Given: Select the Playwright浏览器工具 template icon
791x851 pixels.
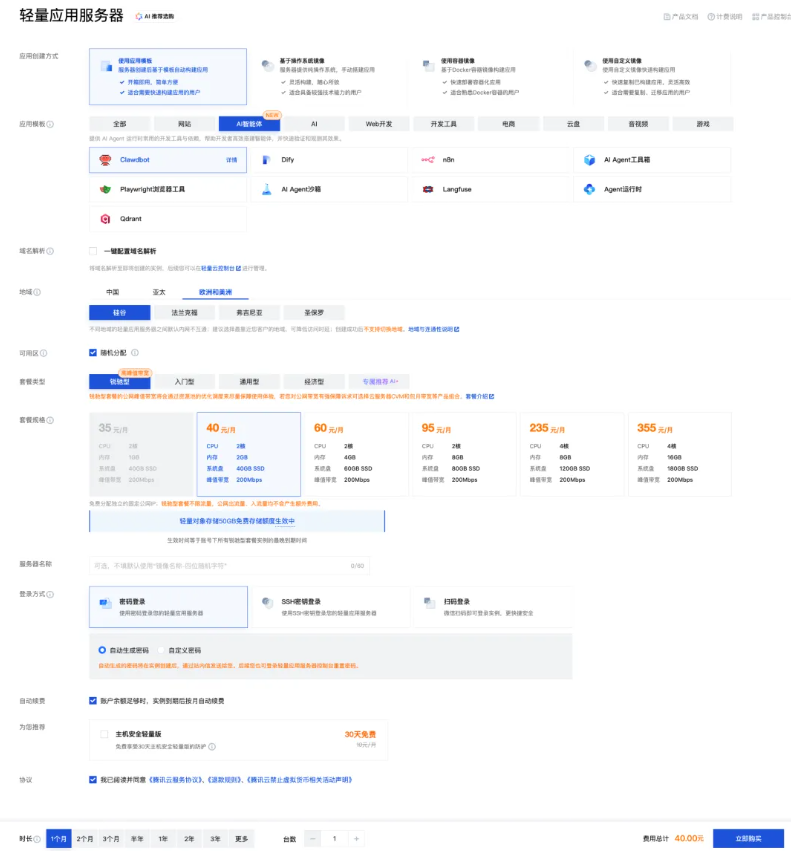Looking at the screenshot, I should click(106, 189).
